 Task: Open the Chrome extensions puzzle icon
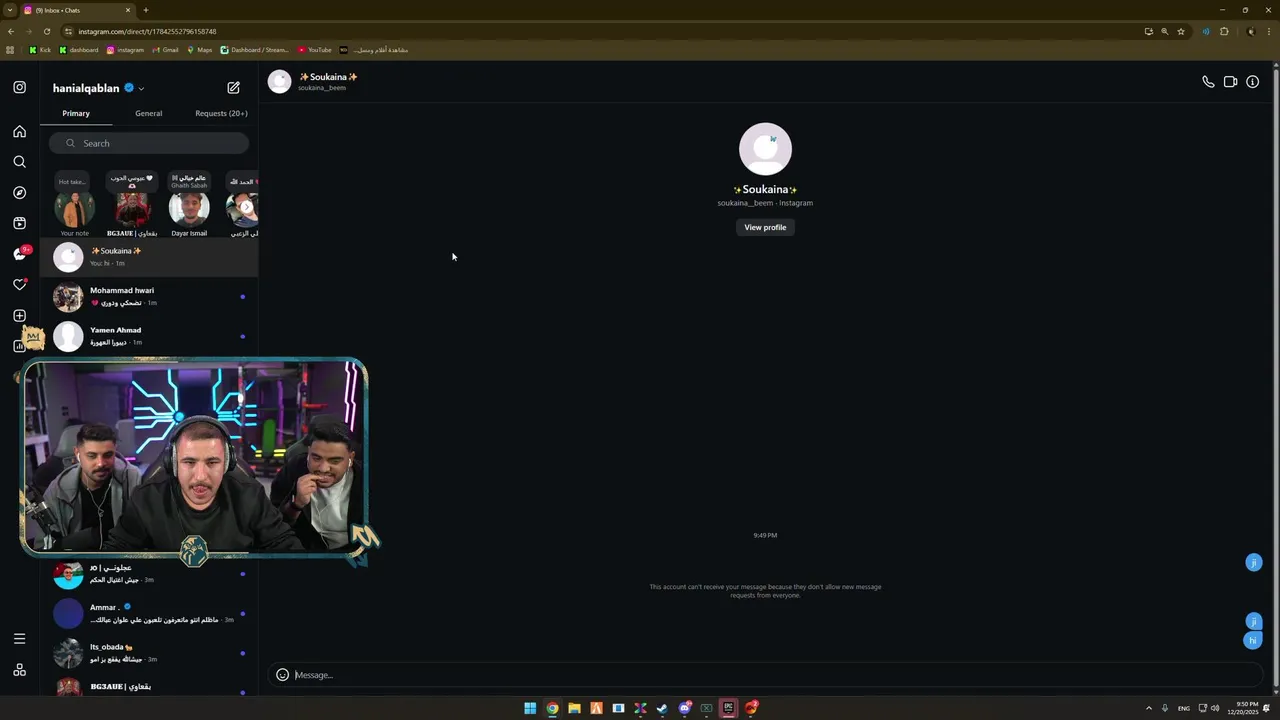coord(1224,31)
